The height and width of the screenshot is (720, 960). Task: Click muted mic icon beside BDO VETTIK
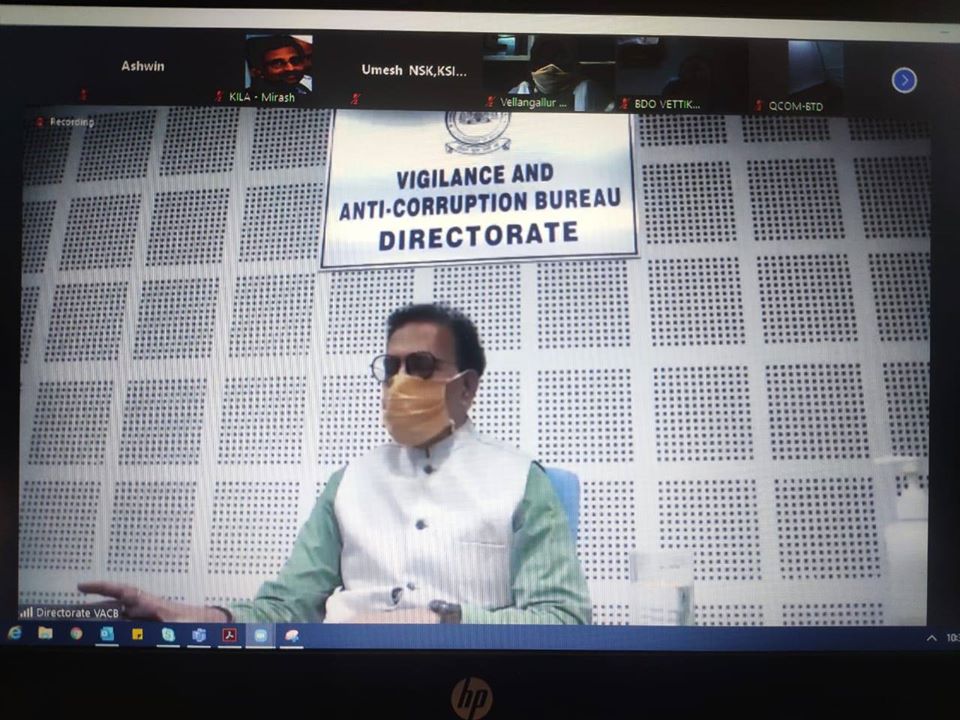pos(624,103)
